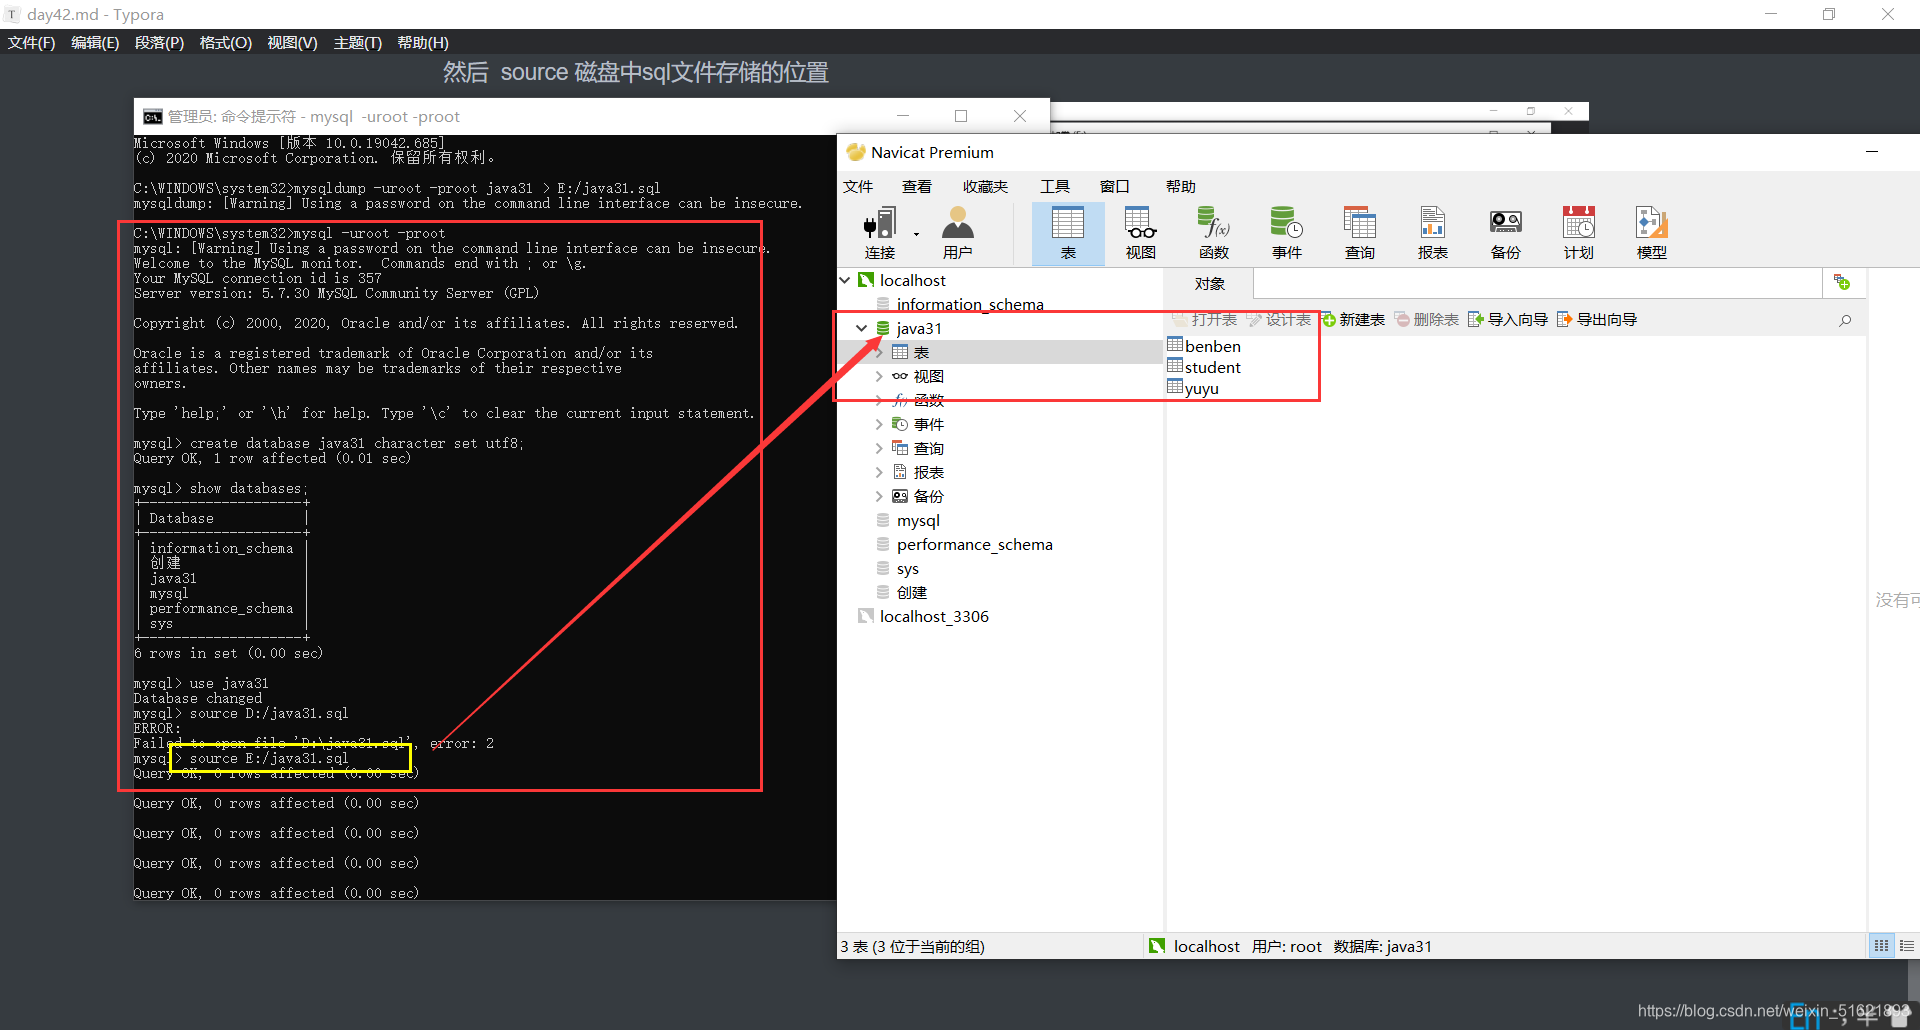Click the 模型 (Model) toolbar icon
This screenshot has height=1030, width=1920.
[1650, 232]
